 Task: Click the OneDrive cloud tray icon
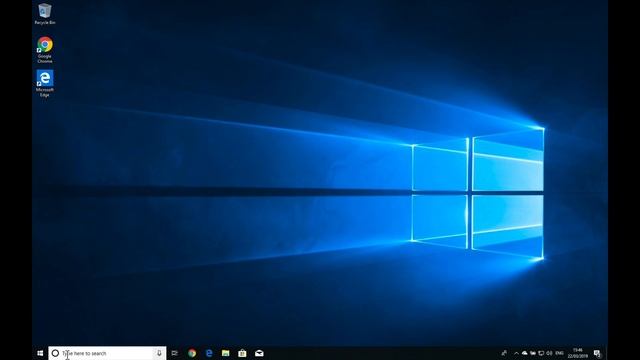(524, 353)
